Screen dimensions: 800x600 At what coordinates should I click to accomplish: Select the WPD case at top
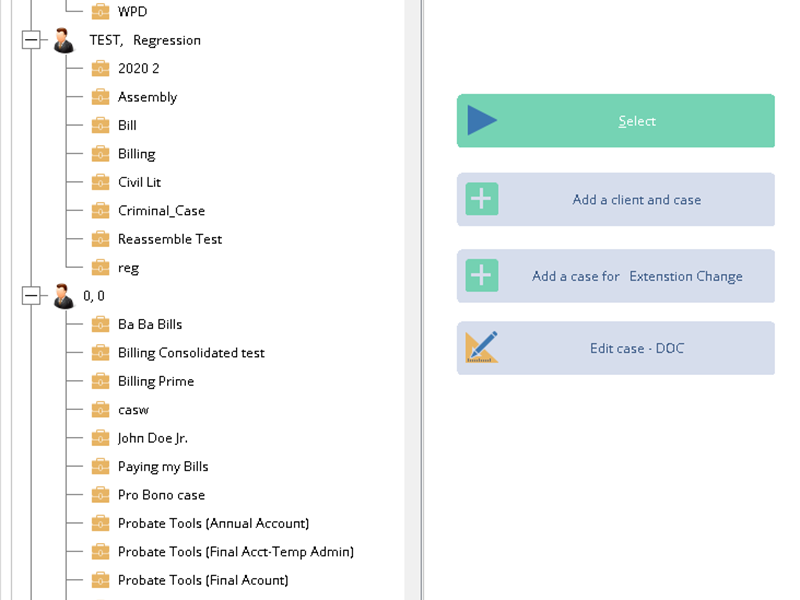coord(132,12)
